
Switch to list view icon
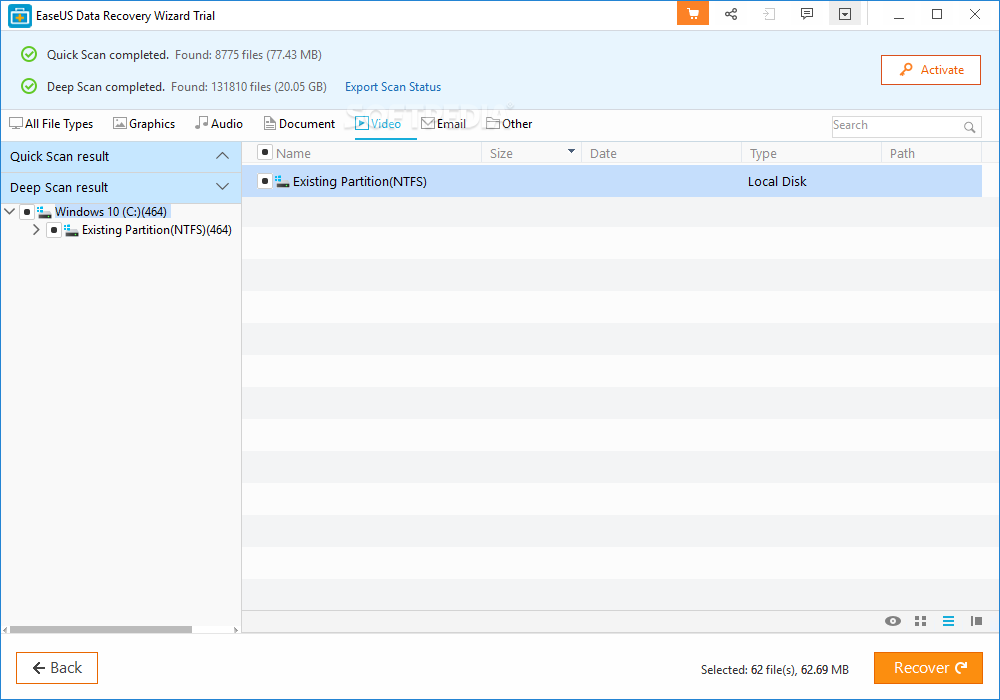coord(948,621)
